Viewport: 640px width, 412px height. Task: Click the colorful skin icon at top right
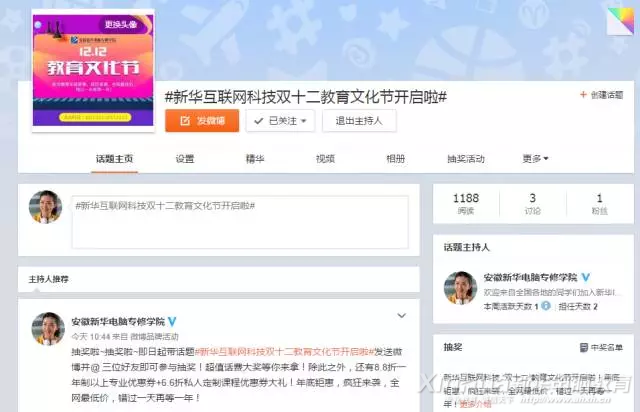620,21
